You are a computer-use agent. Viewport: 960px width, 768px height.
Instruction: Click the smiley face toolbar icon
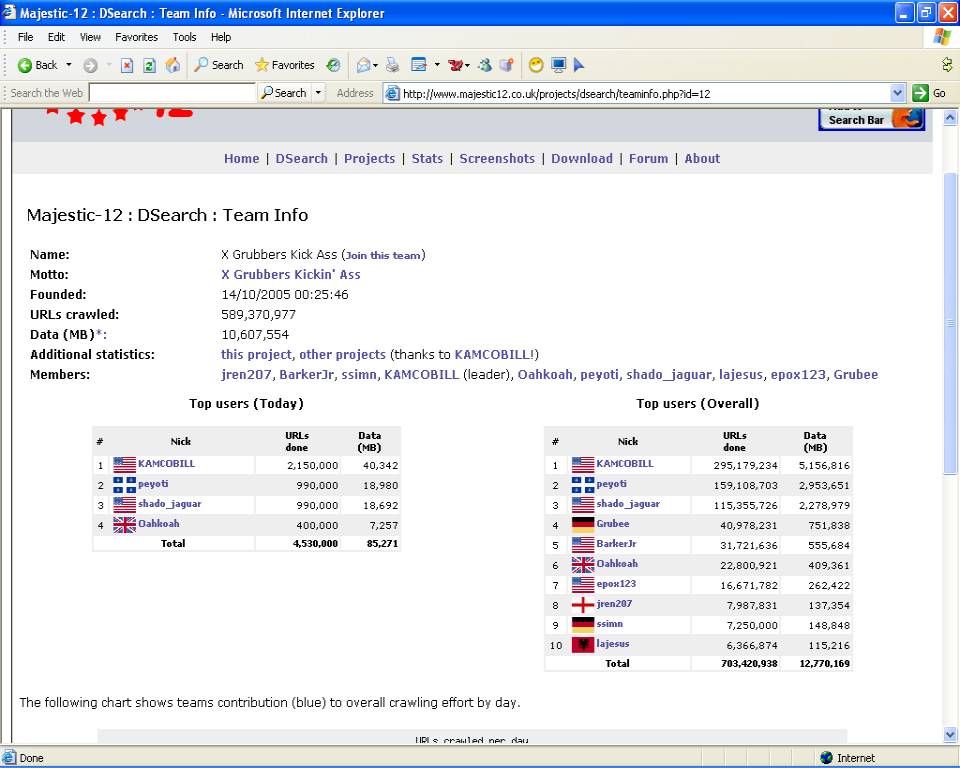[536, 65]
